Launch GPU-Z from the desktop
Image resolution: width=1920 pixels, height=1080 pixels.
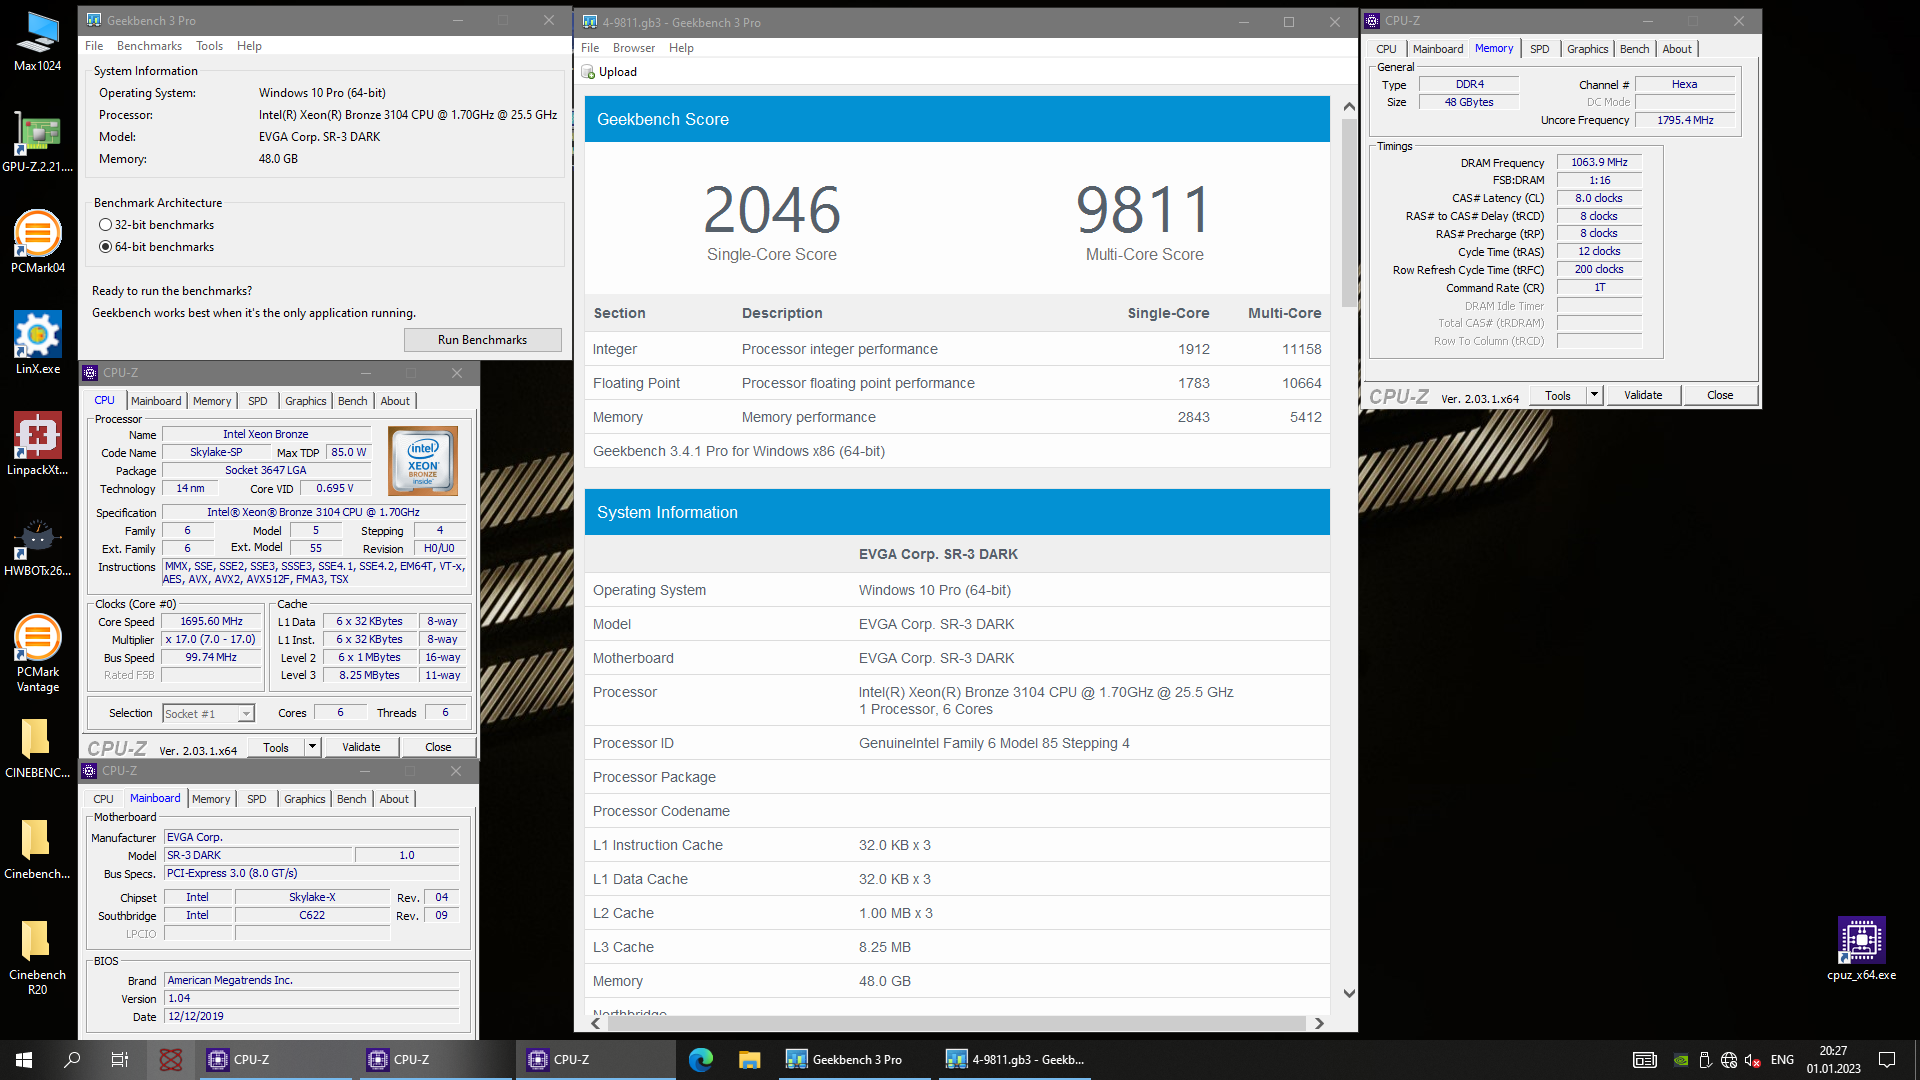pos(37,142)
